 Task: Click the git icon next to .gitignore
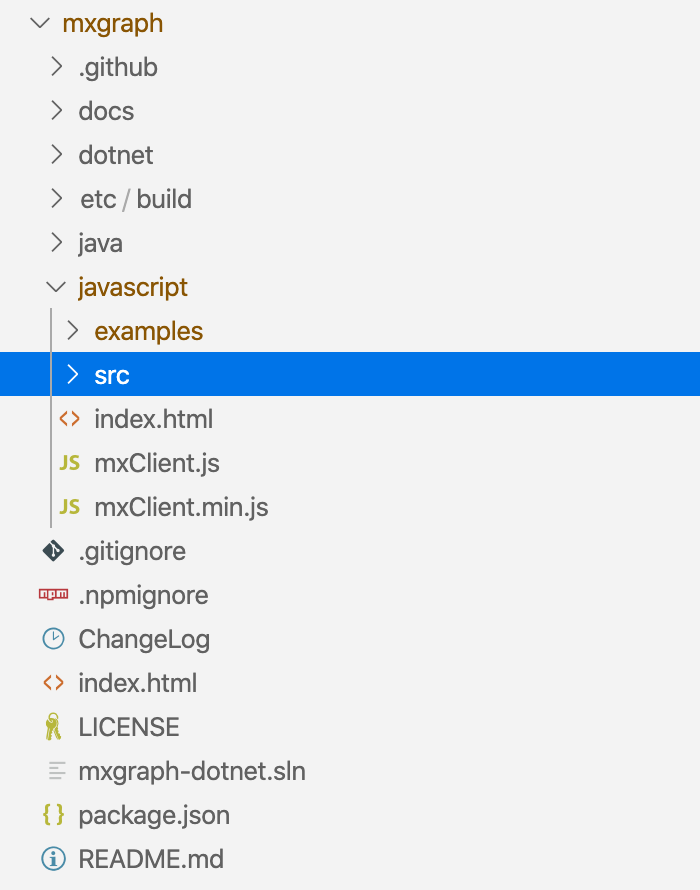coord(52,551)
